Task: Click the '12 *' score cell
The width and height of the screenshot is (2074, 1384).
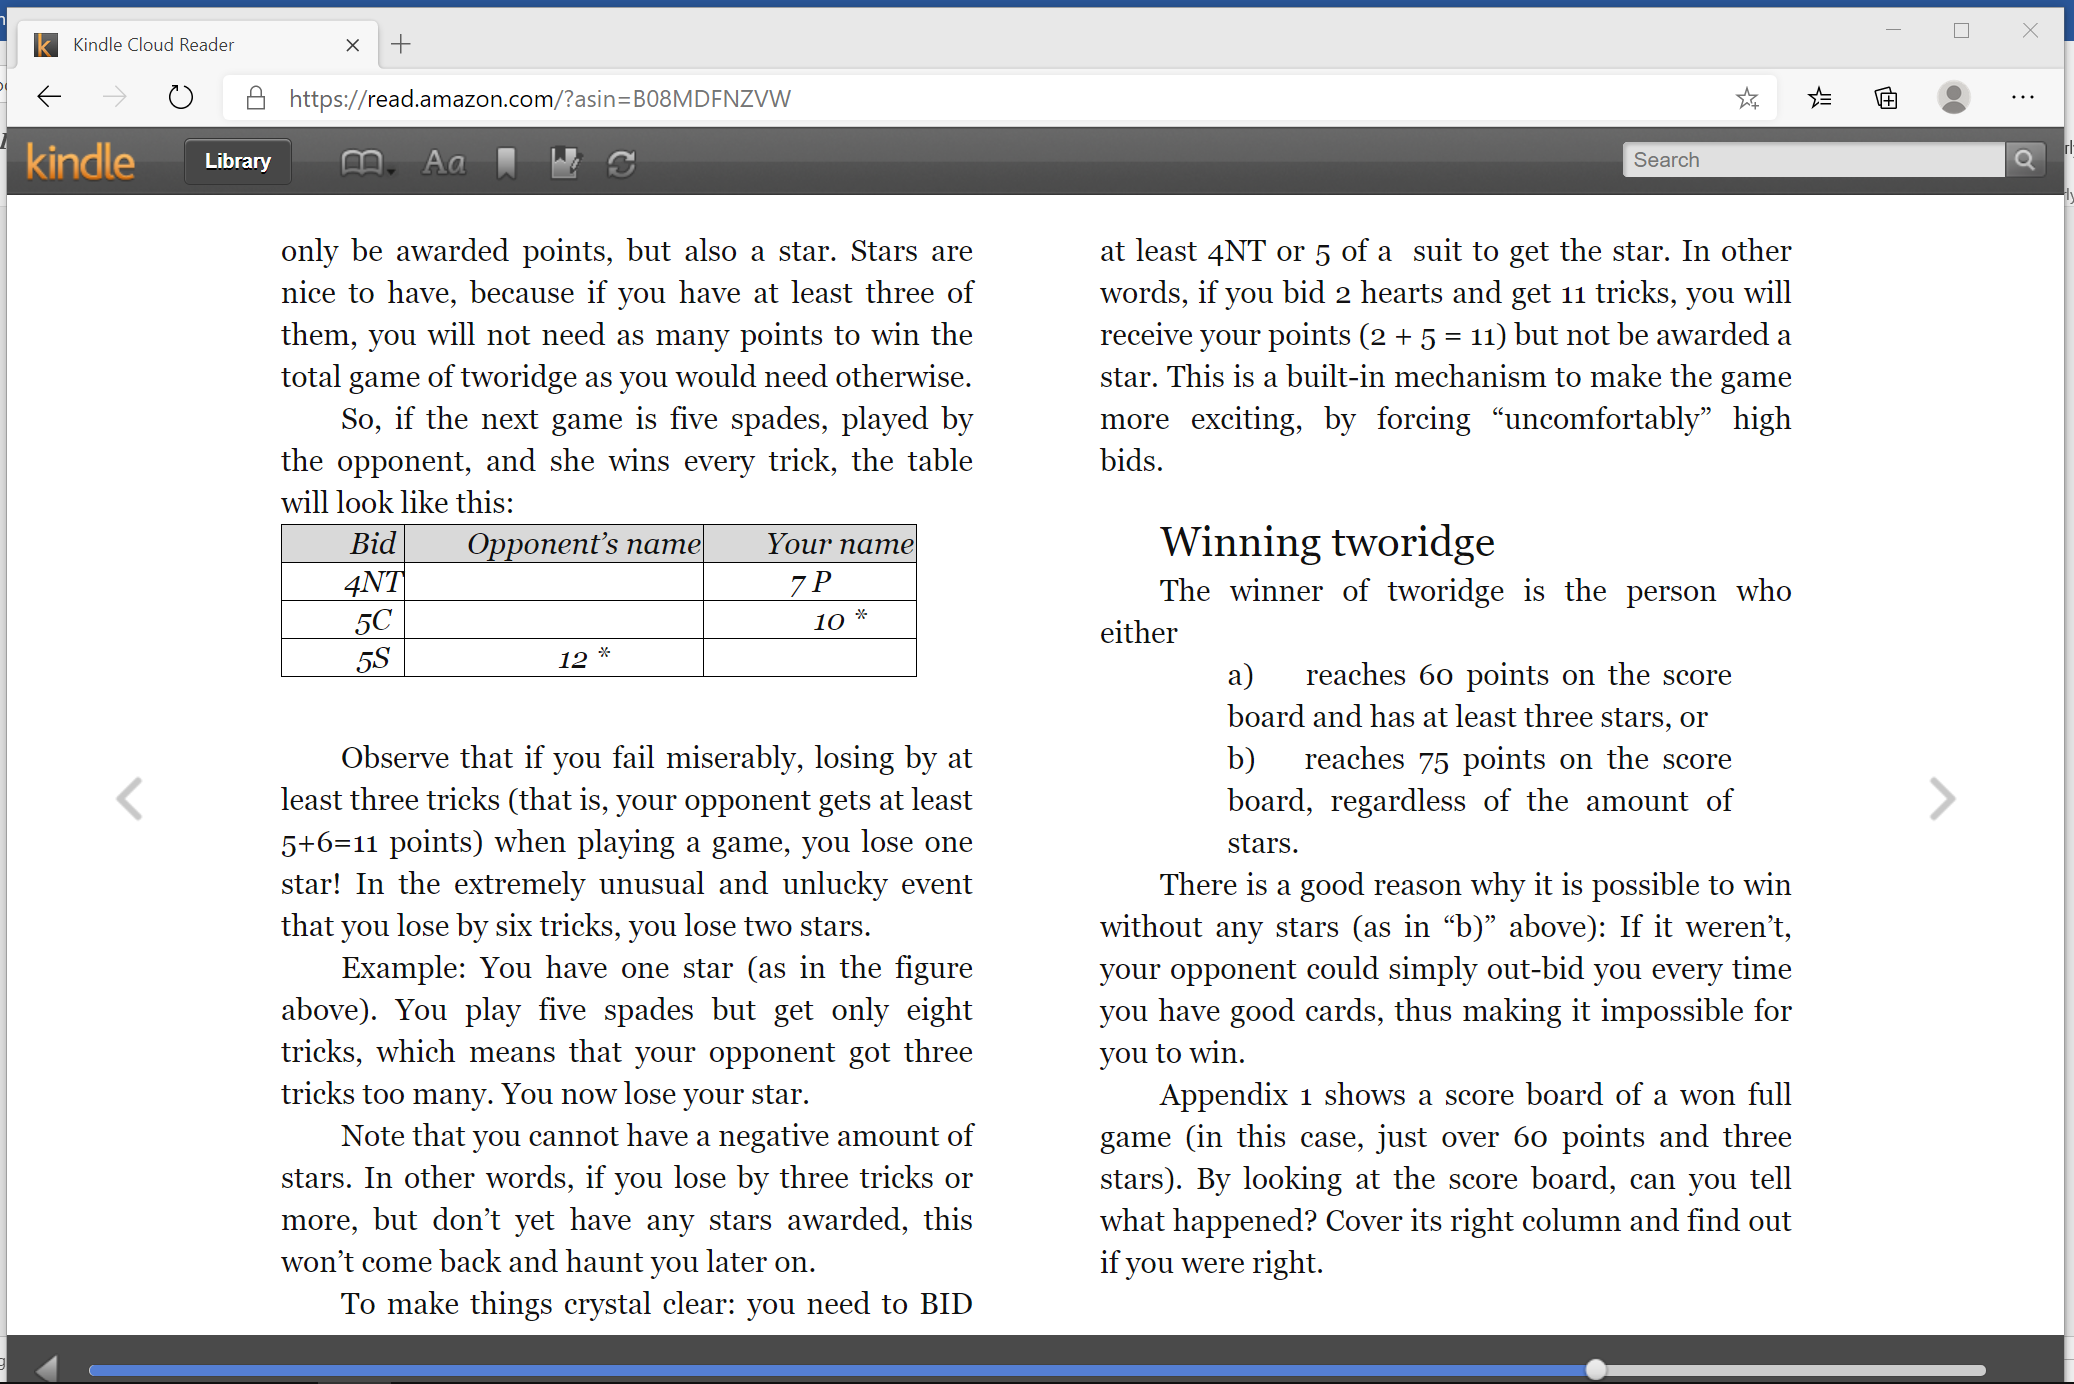Action: click(554, 658)
